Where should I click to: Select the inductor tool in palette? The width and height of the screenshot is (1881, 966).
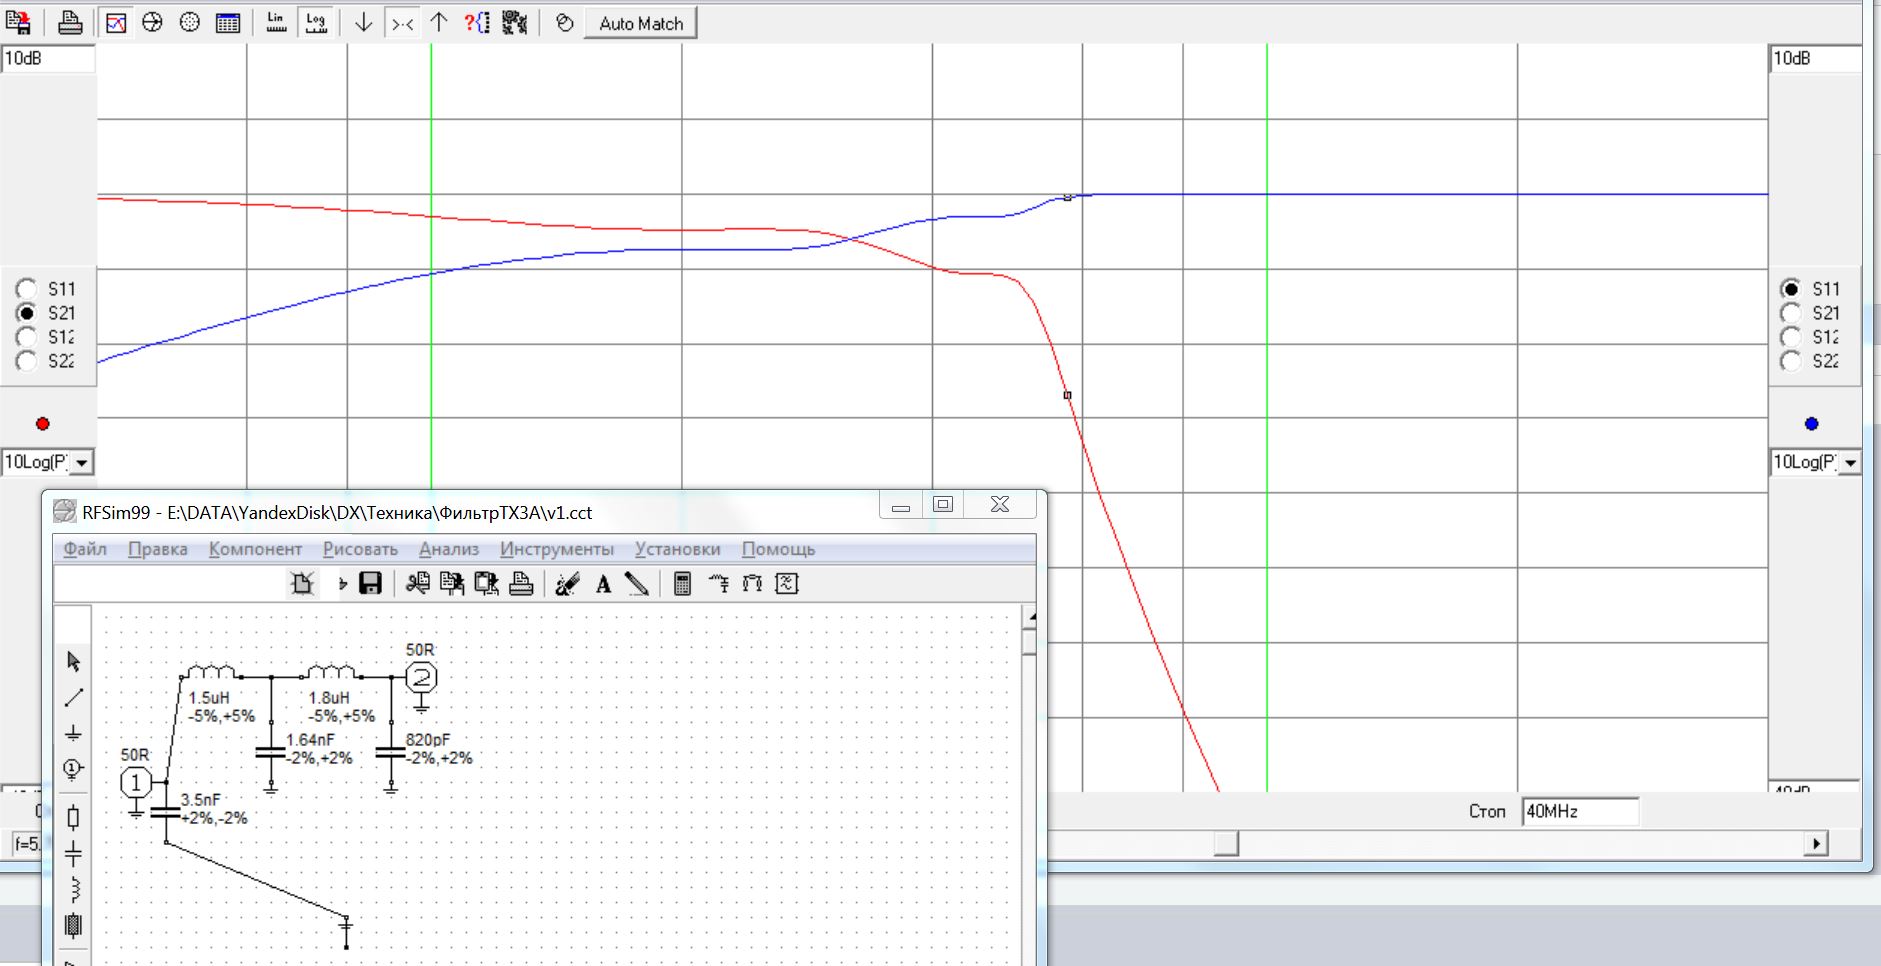(73, 890)
